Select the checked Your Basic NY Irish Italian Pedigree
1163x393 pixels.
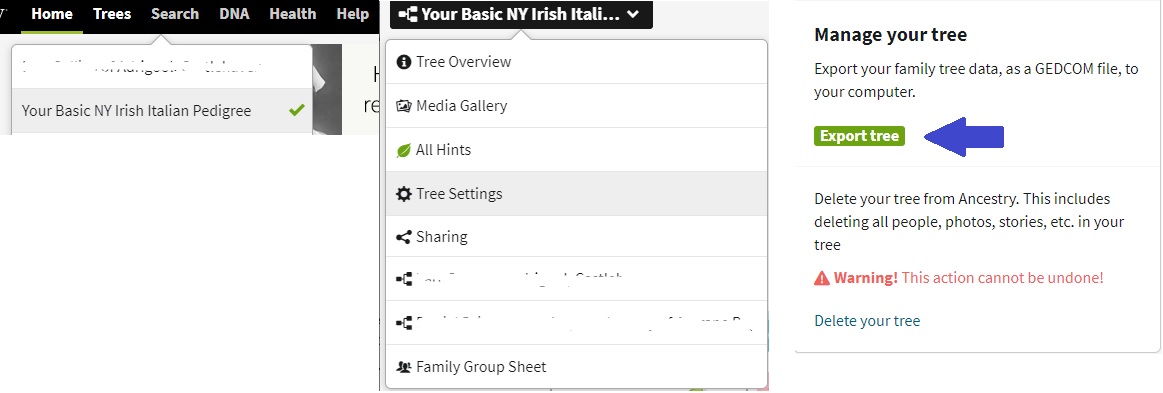(162, 110)
